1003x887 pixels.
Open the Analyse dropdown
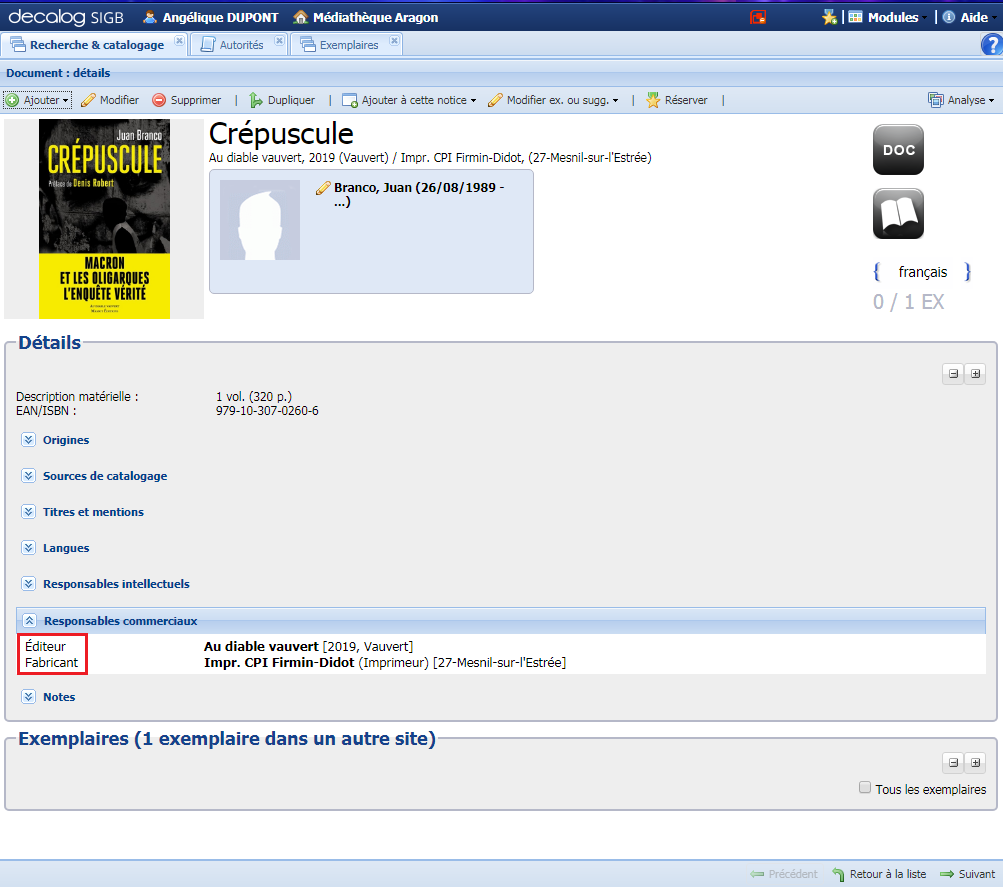click(x=961, y=99)
